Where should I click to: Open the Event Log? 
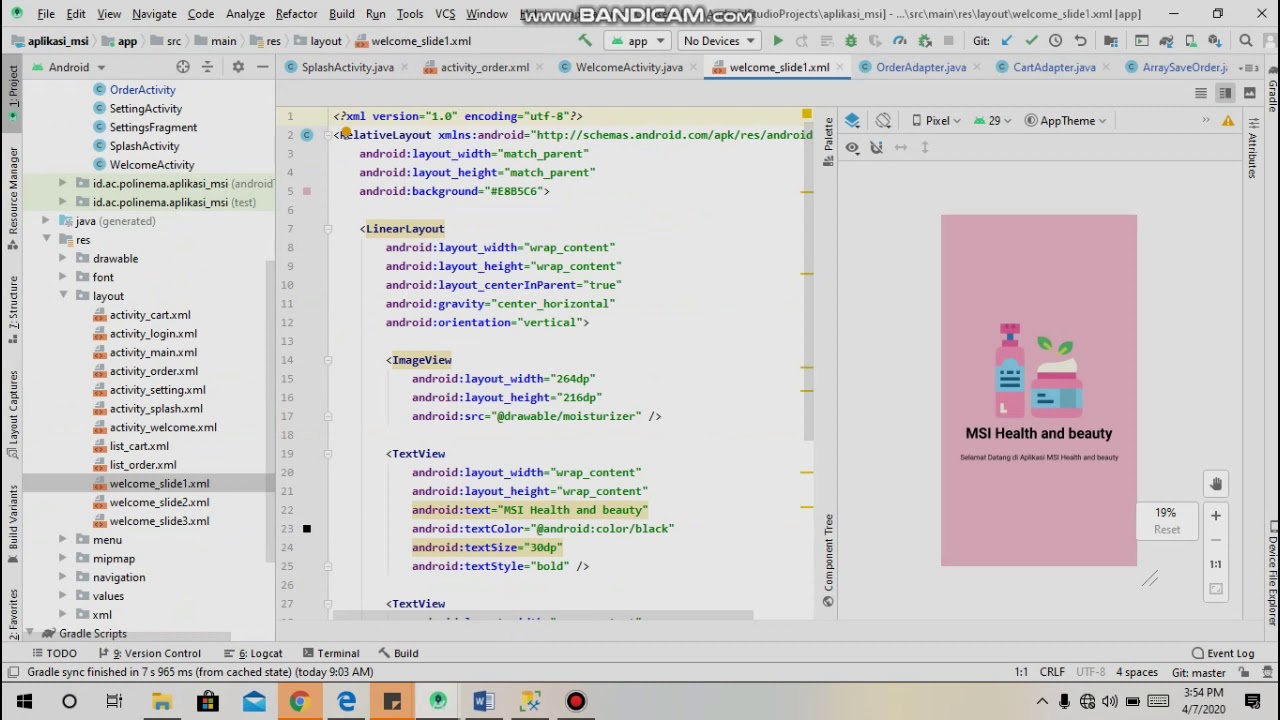pos(1222,653)
